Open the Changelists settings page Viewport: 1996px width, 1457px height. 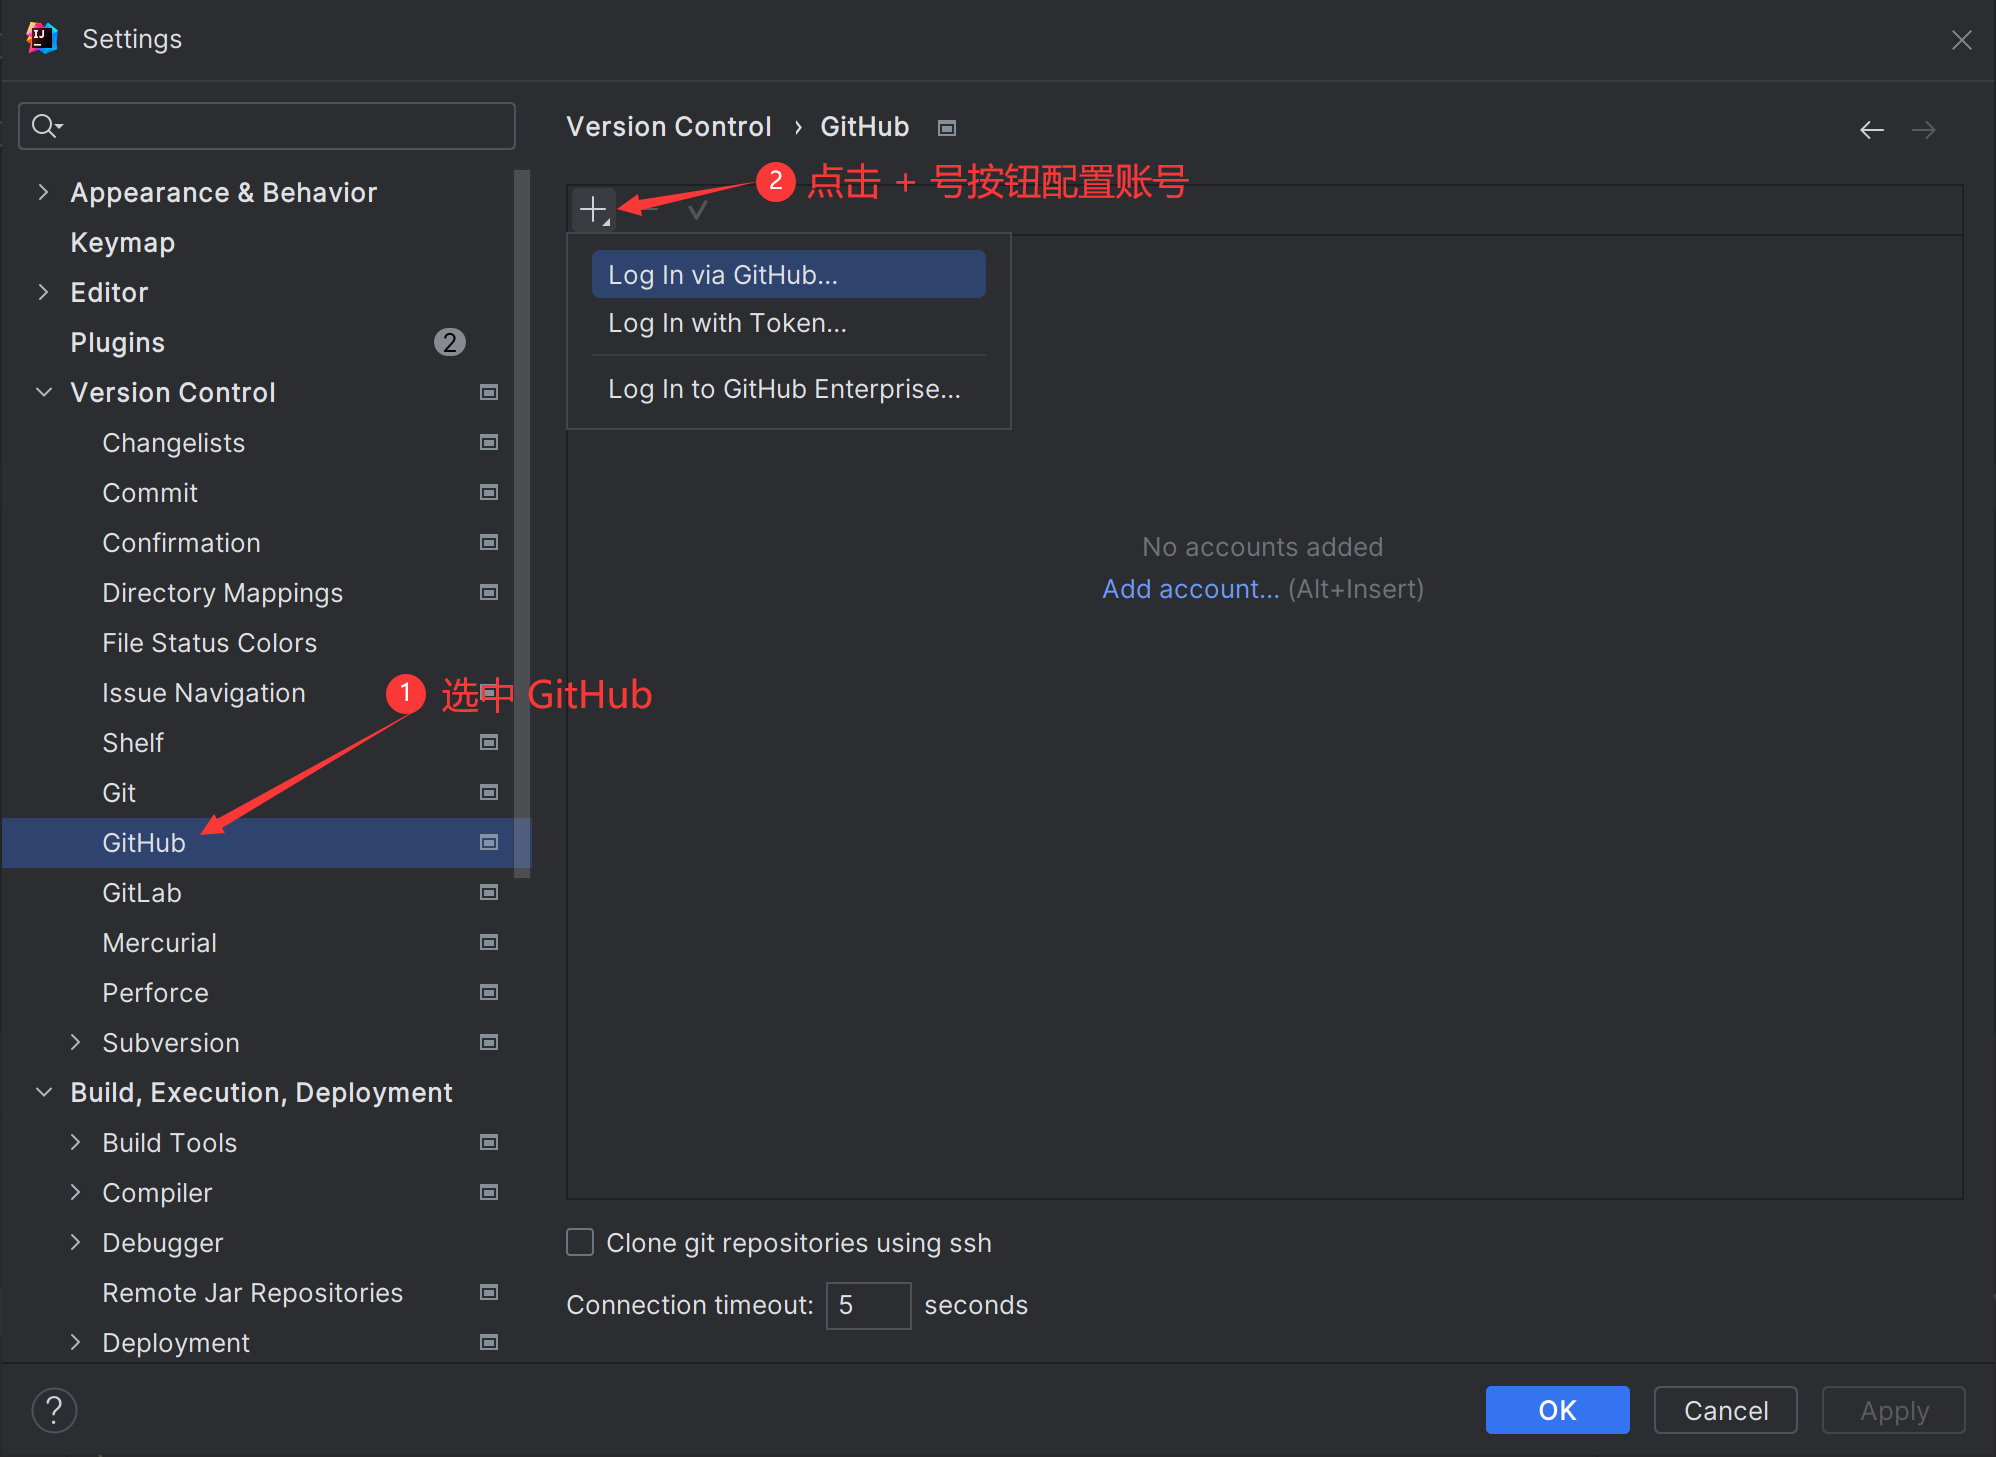173,442
